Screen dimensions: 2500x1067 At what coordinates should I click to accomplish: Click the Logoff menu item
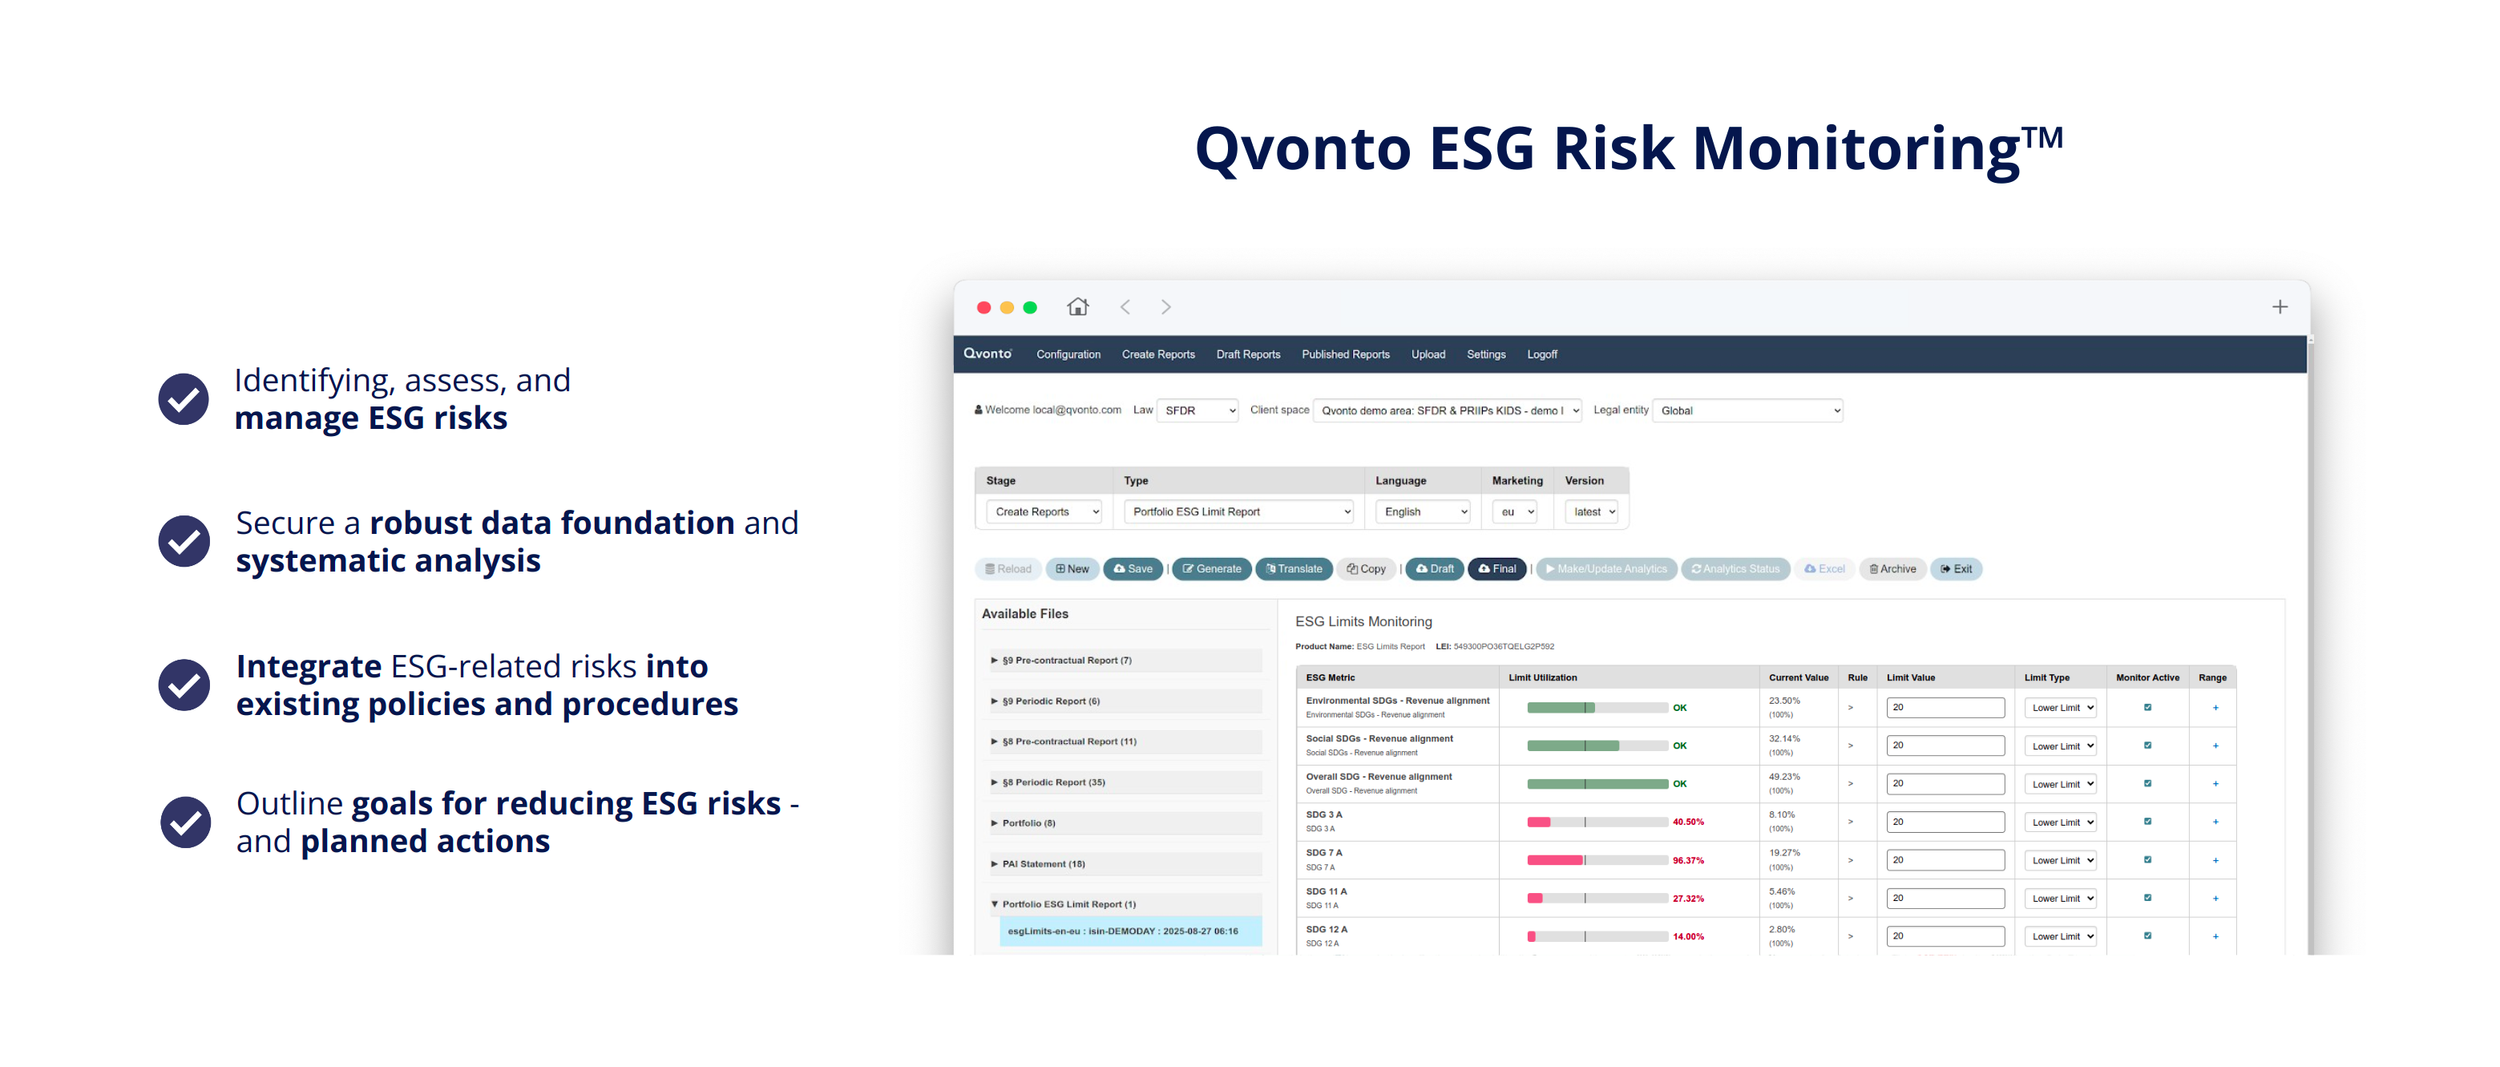pos(1542,354)
